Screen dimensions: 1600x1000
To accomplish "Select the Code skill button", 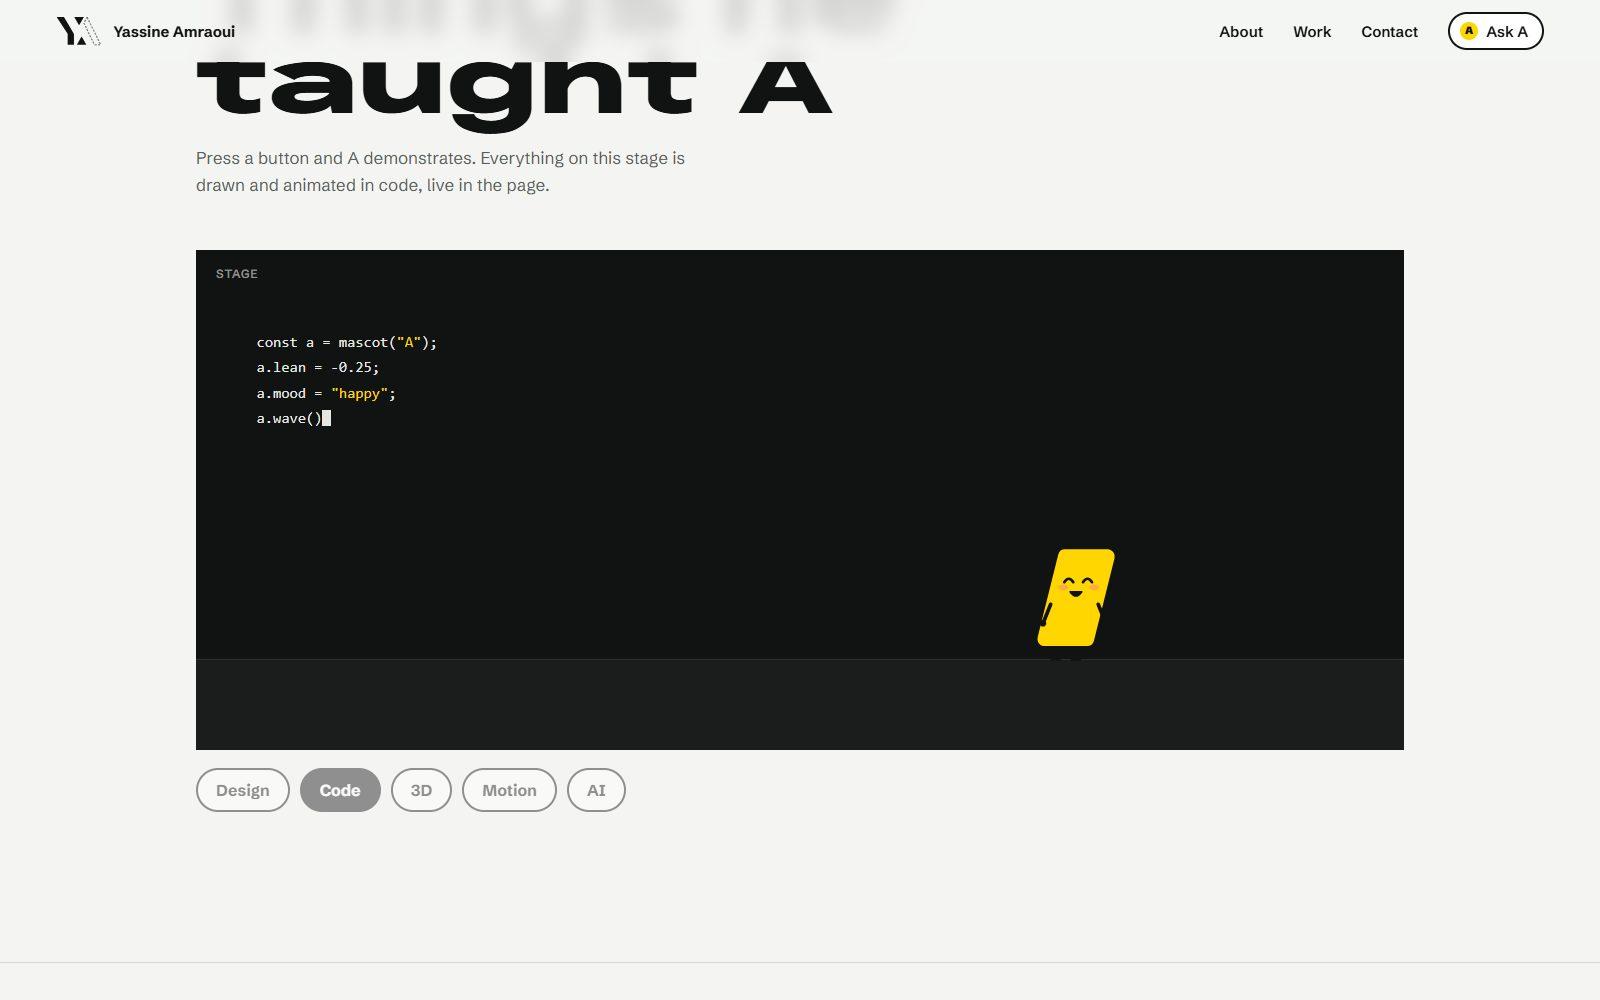I will coord(340,790).
